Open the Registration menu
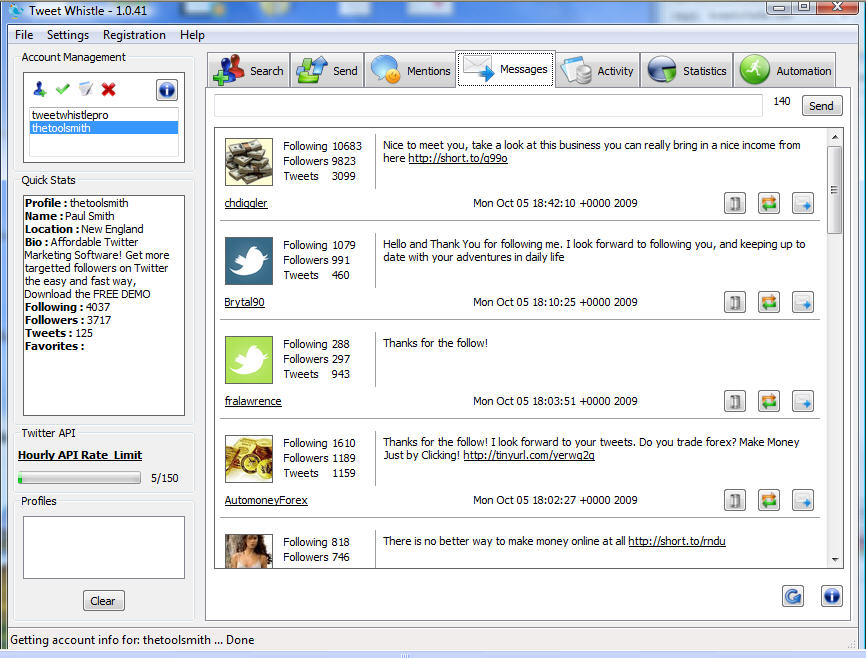Viewport: 866px width, 658px height. (134, 35)
